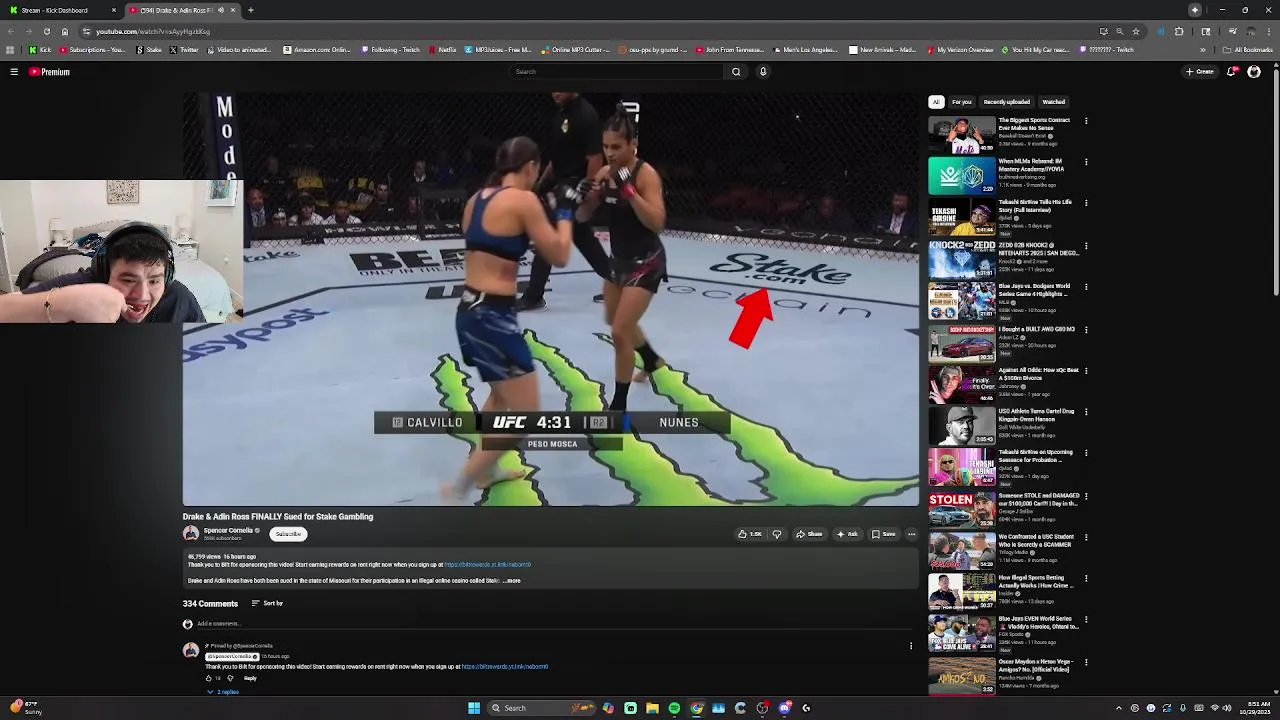
Task: Open All Bookmarks folder
Action: tap(1248, 50)
